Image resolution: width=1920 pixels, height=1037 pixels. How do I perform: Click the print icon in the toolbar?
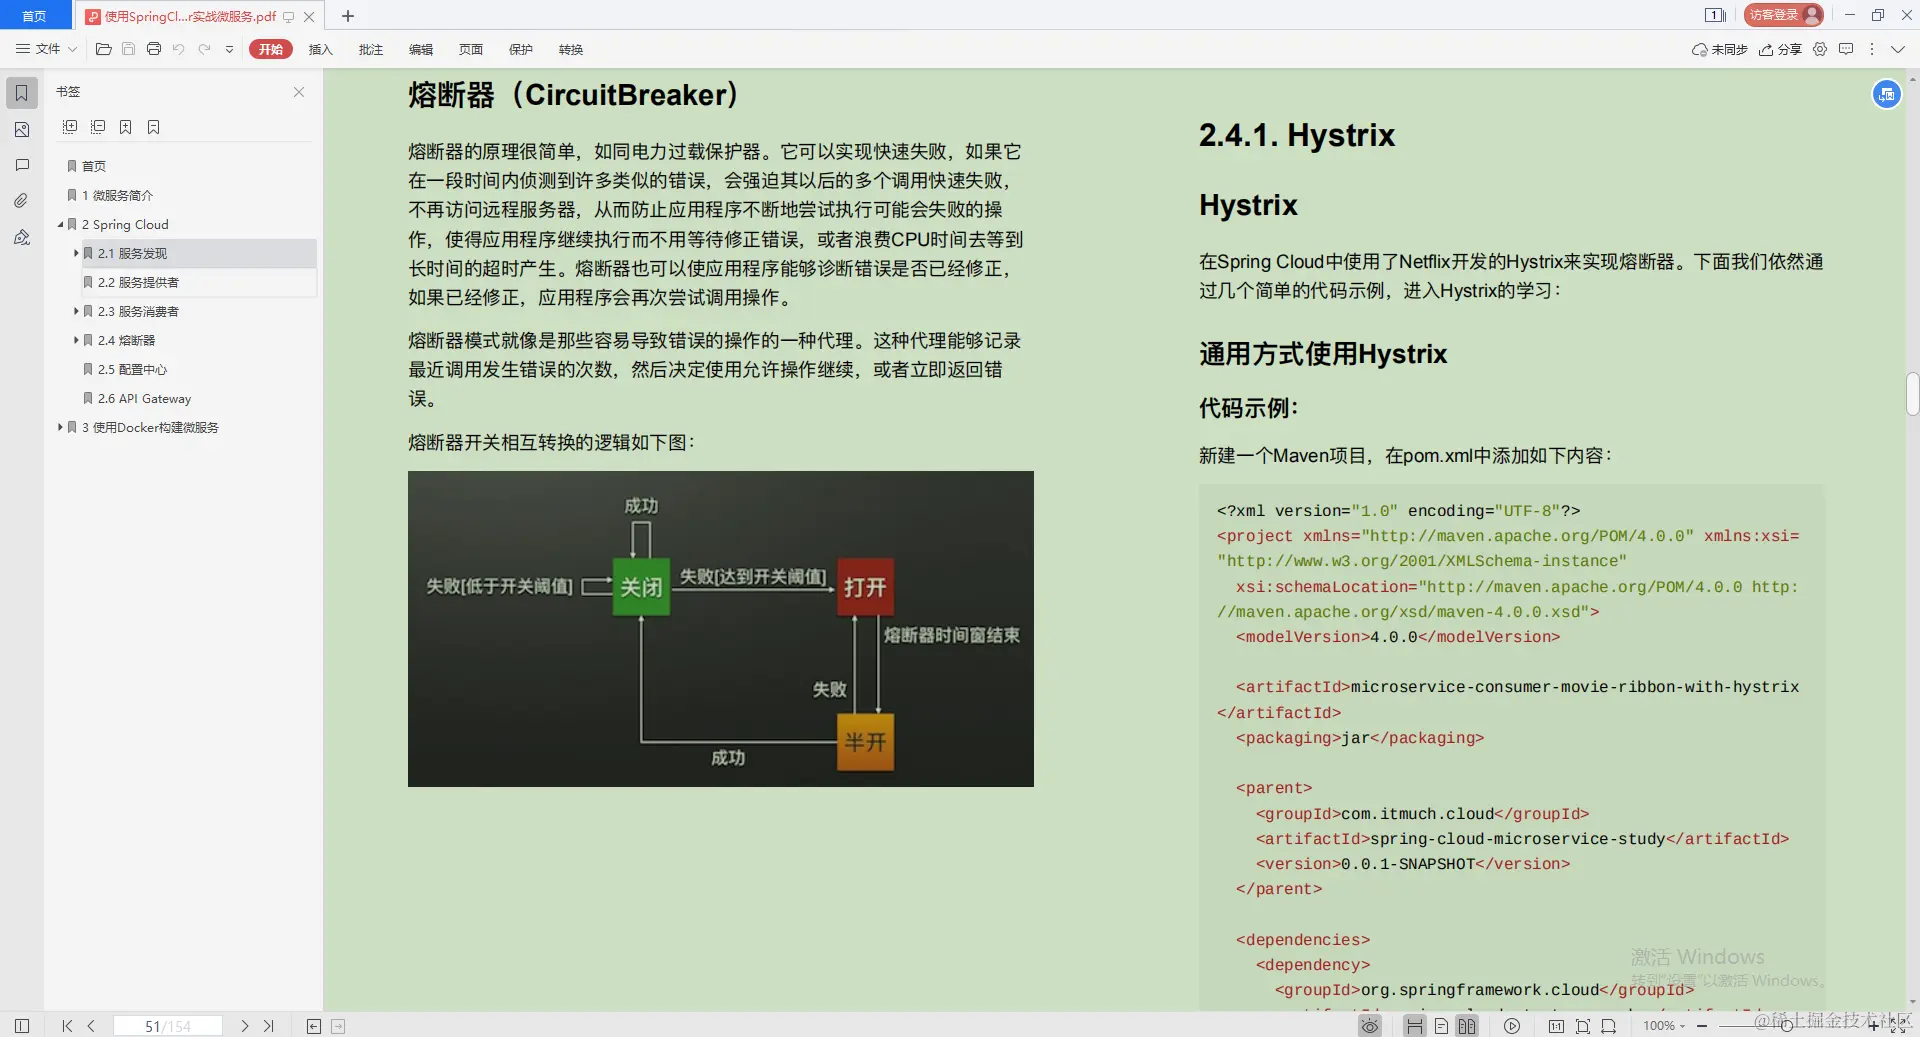(153, 49)
